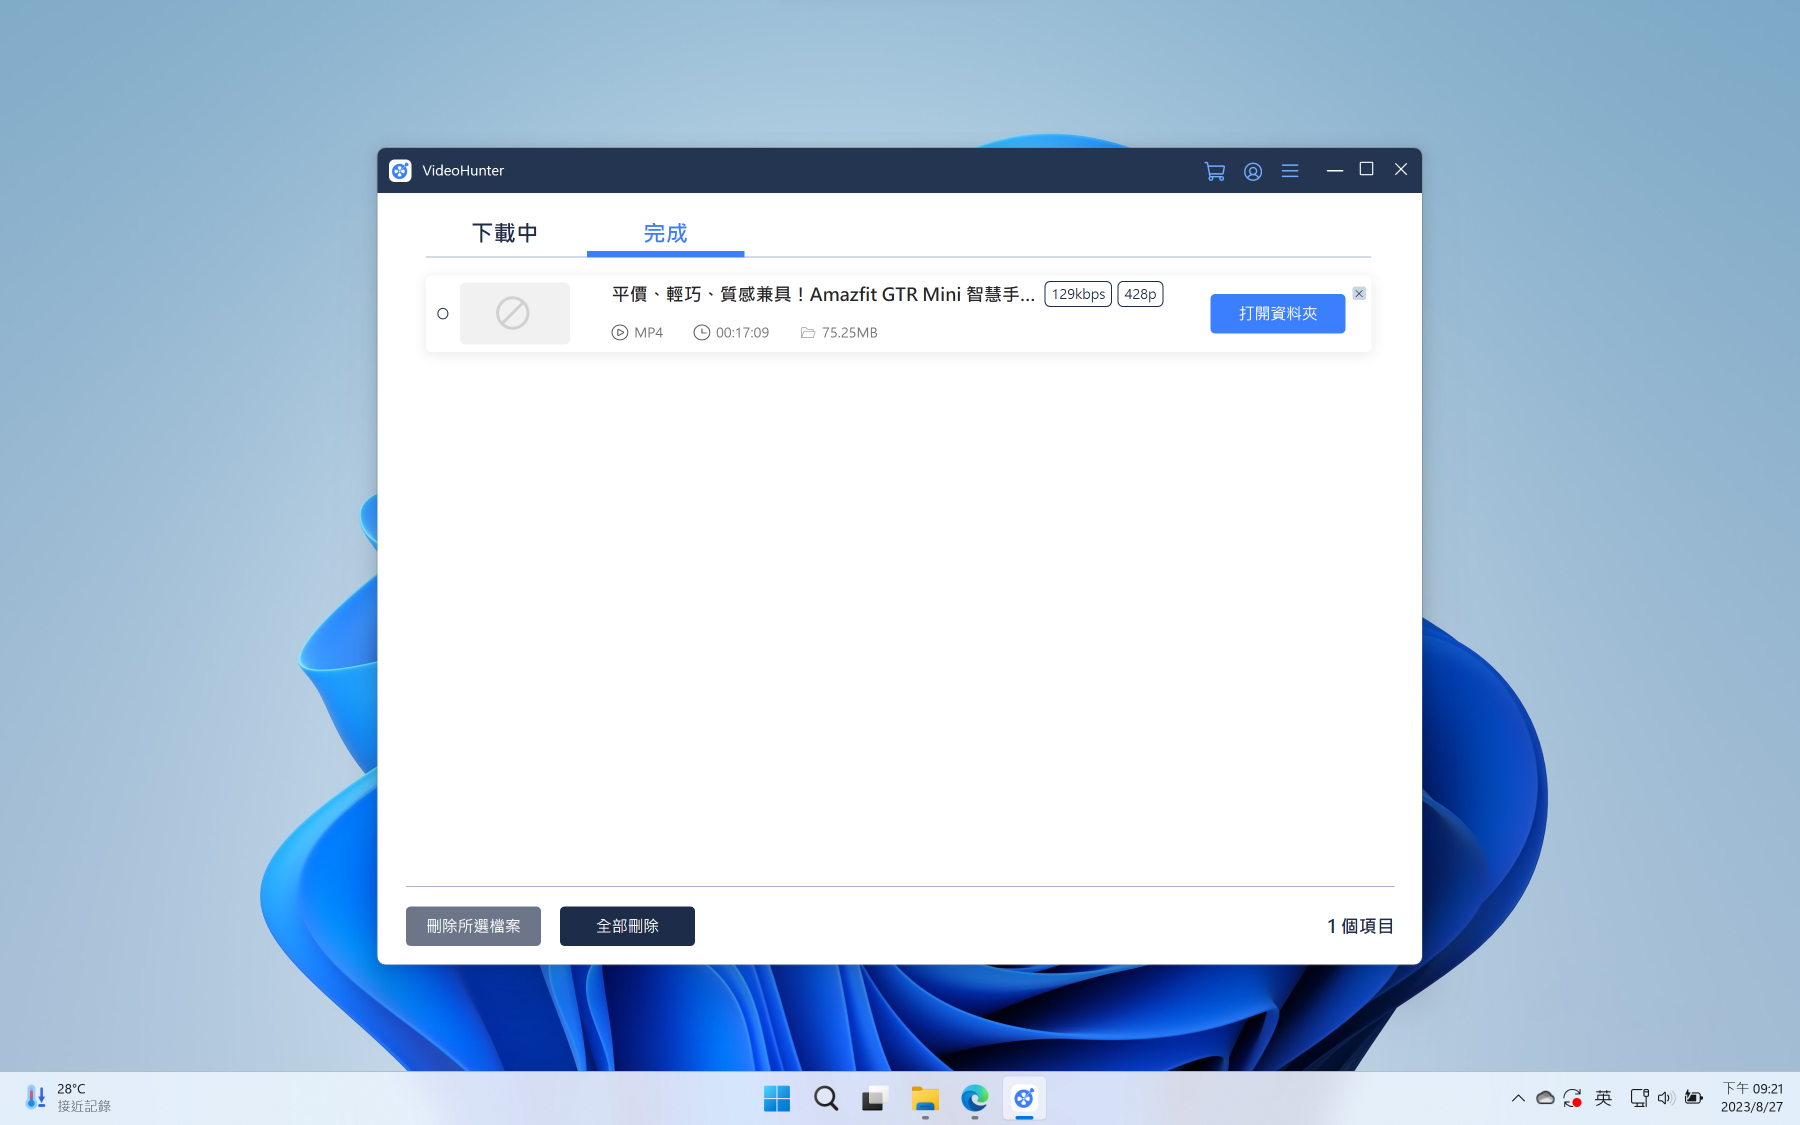1800x1125 pixels.
Task: Expand hidden system tray icons chevron
Action: click(1518, 1098)
